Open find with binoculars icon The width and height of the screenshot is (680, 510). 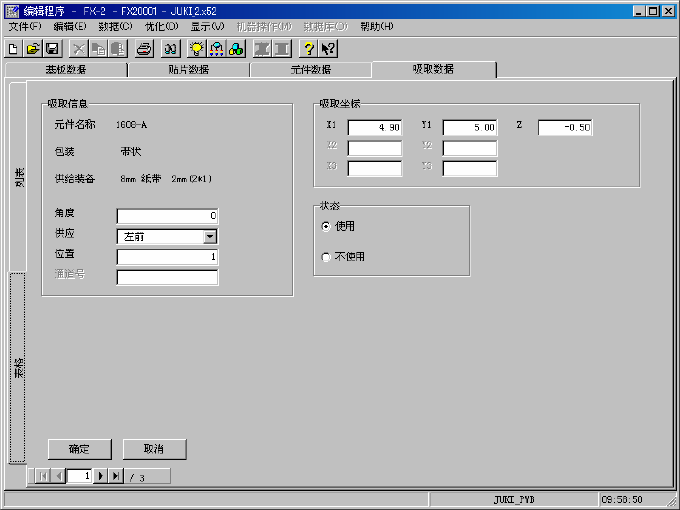point(171,49)
